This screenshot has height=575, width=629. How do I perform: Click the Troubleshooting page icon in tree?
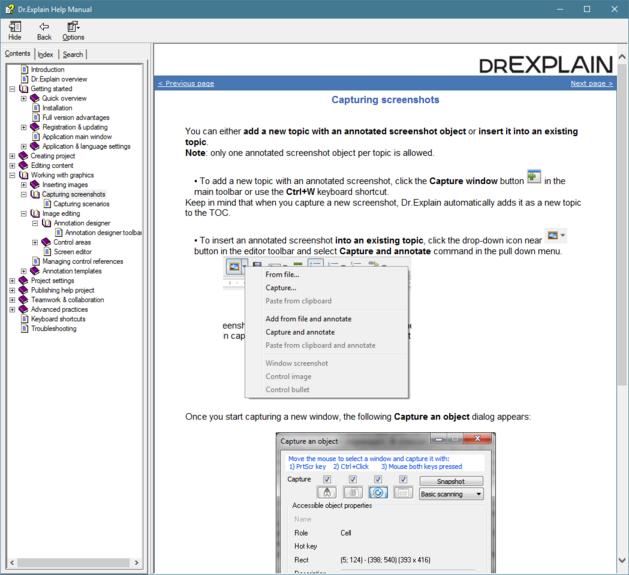[x=25, y=328]
